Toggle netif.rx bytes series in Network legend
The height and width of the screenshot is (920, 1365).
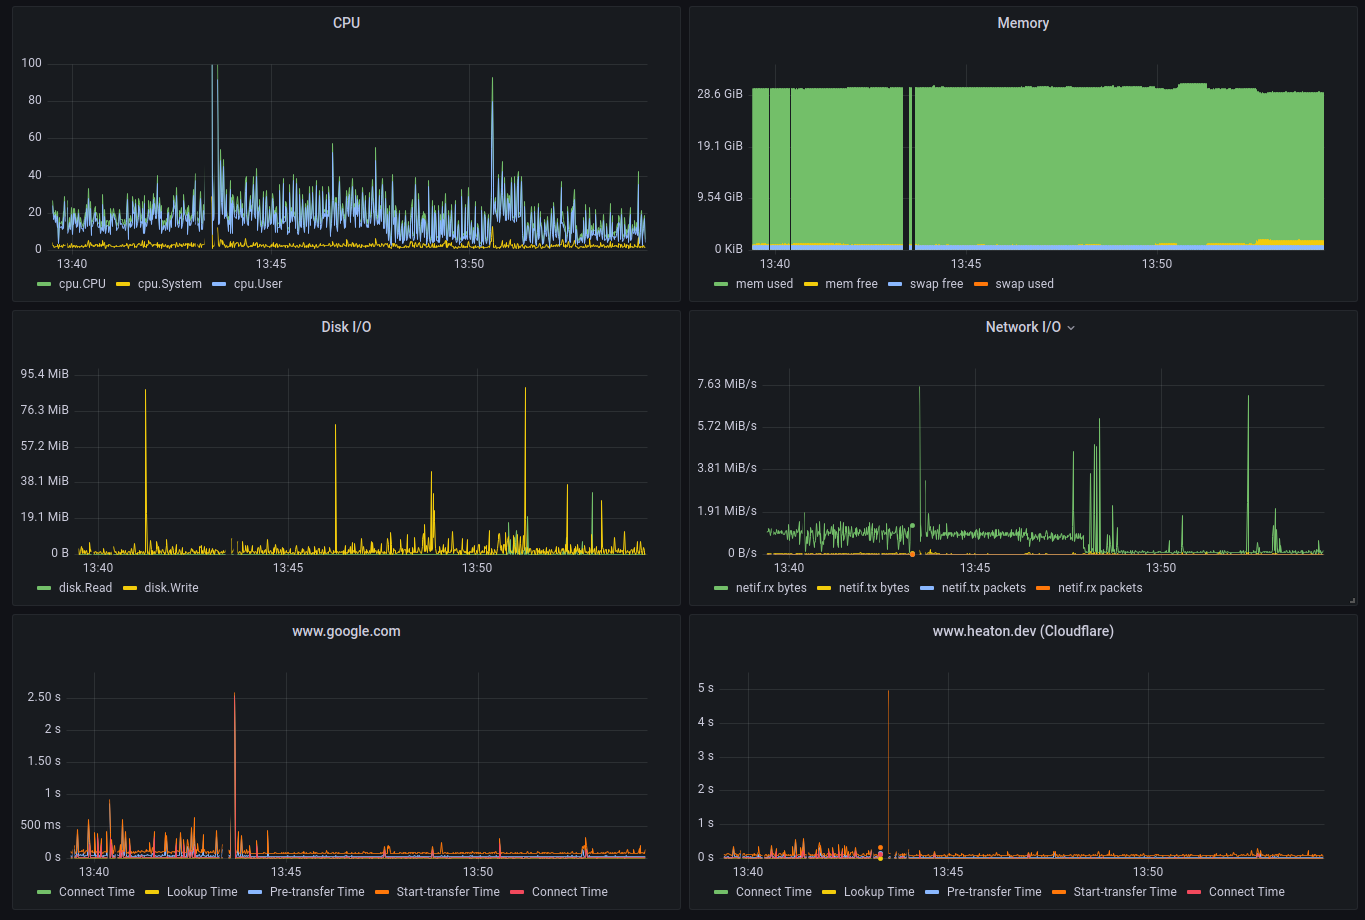click(770, 588)
